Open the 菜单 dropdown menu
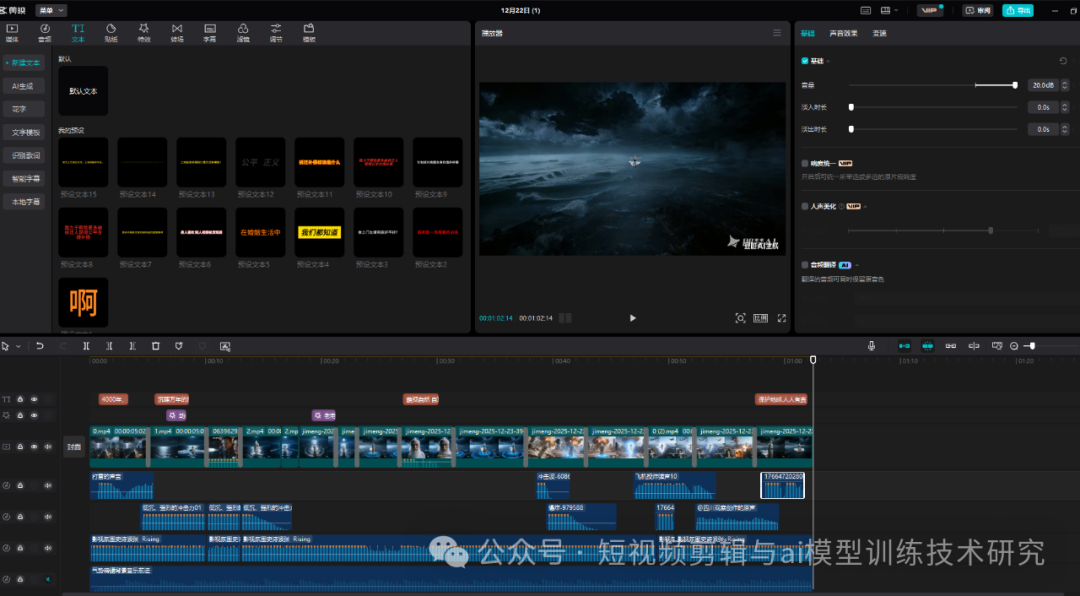Viewport: 1080px width, 596px height. point(51,10)
